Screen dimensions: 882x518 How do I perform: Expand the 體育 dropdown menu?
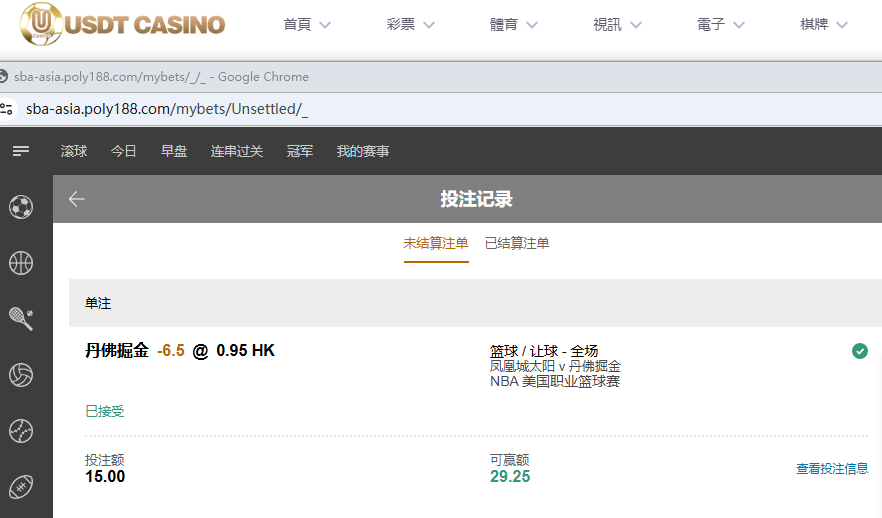click(514, 24)
